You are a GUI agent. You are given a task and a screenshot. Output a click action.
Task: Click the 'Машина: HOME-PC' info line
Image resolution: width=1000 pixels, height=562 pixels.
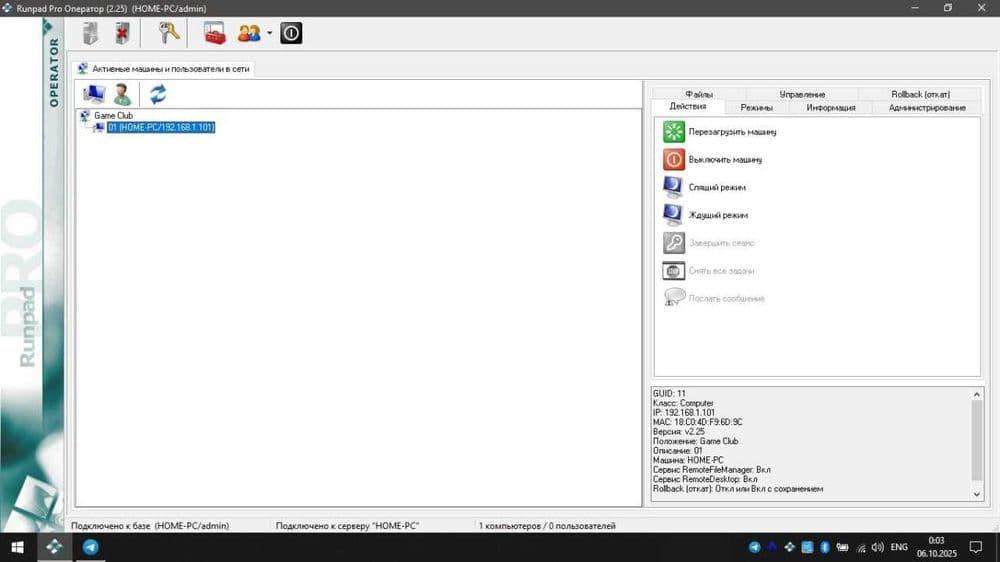688,460
